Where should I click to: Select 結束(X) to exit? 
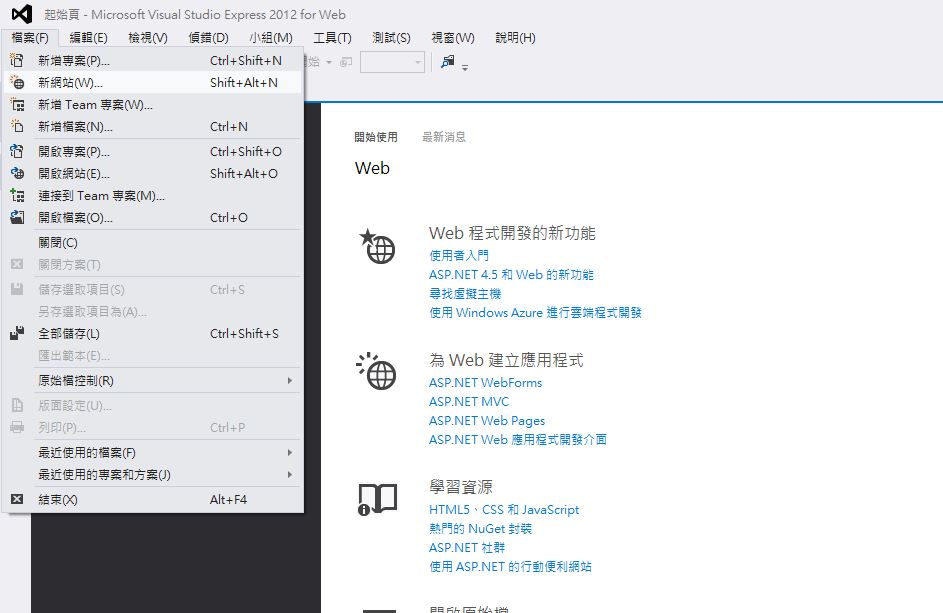152,499
